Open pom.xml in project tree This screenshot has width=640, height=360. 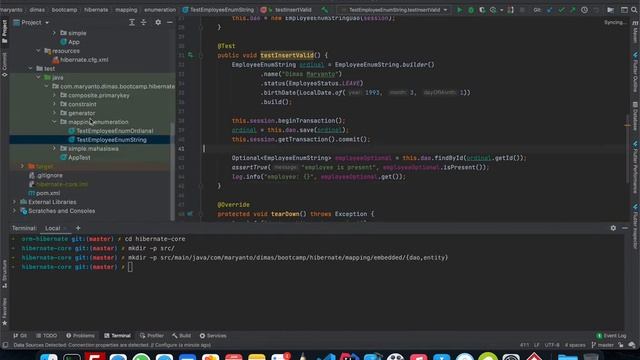click(44, 193)
